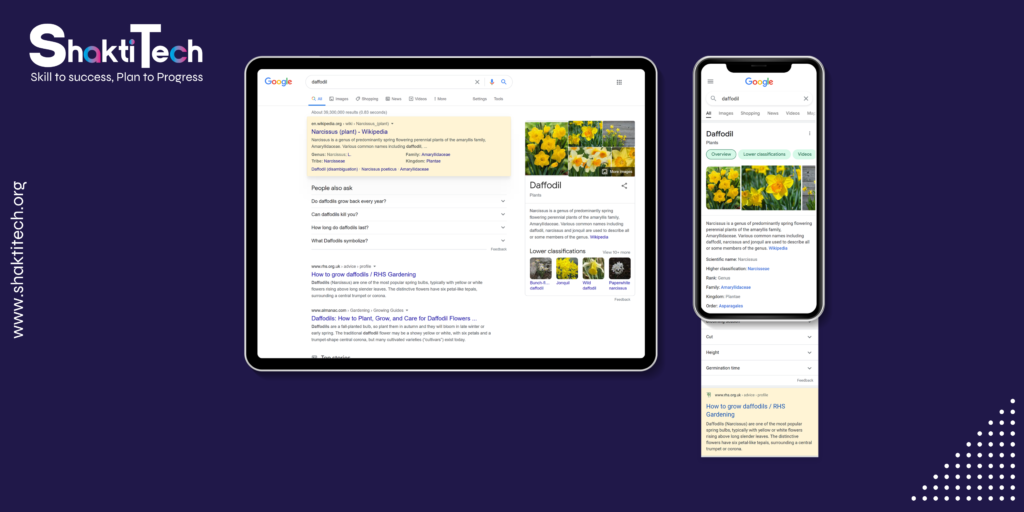
Task: Open the almanac.com Daffodils planting guide result
Action: [394, 318]
